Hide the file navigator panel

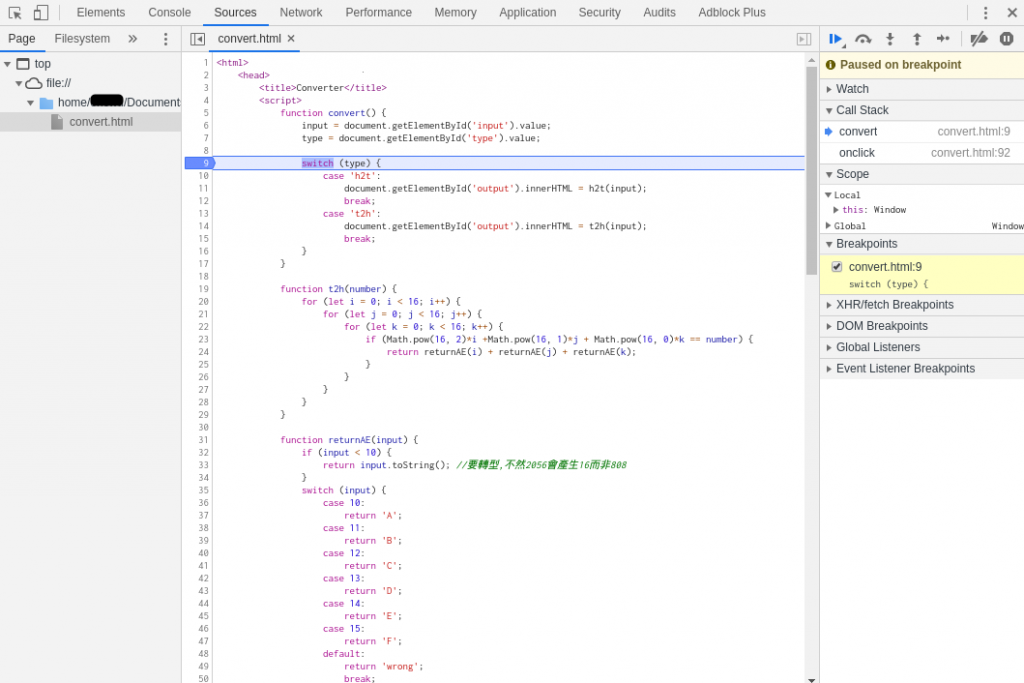click(197, 39)
